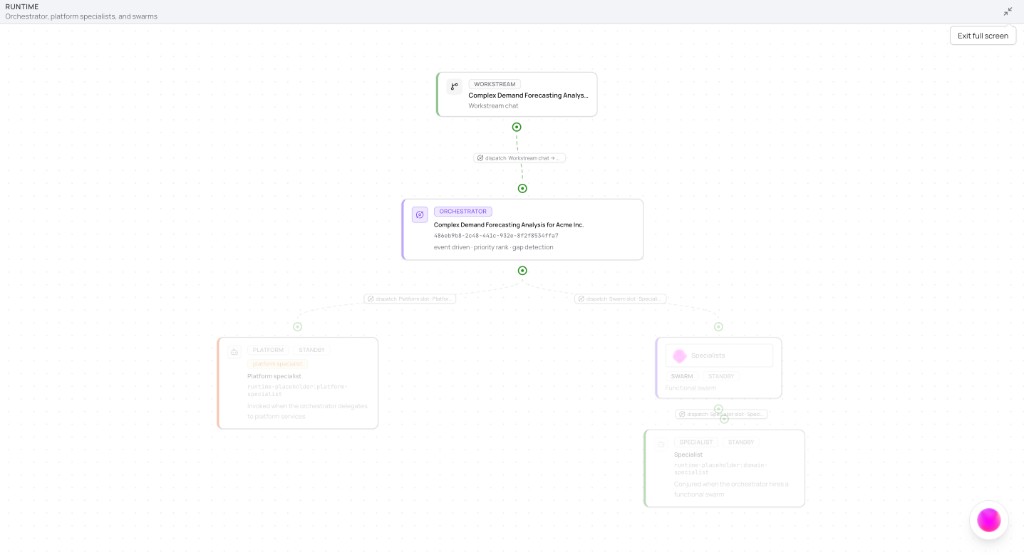Click the pink blob icon beside Specialists

coord(679,356)
